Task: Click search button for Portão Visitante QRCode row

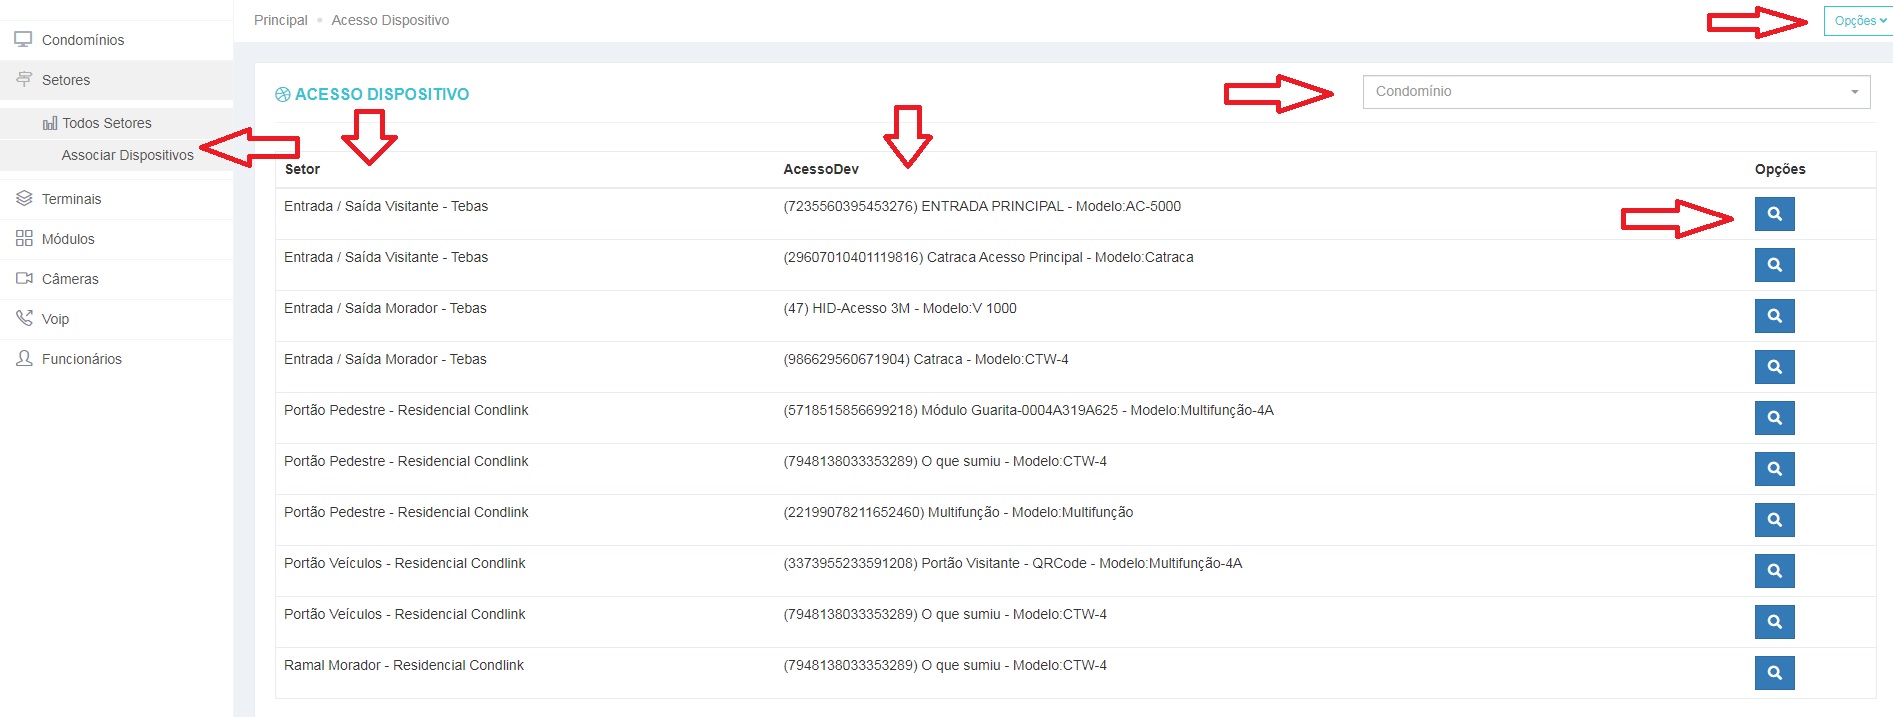Action: click(x=1774, y=571)
